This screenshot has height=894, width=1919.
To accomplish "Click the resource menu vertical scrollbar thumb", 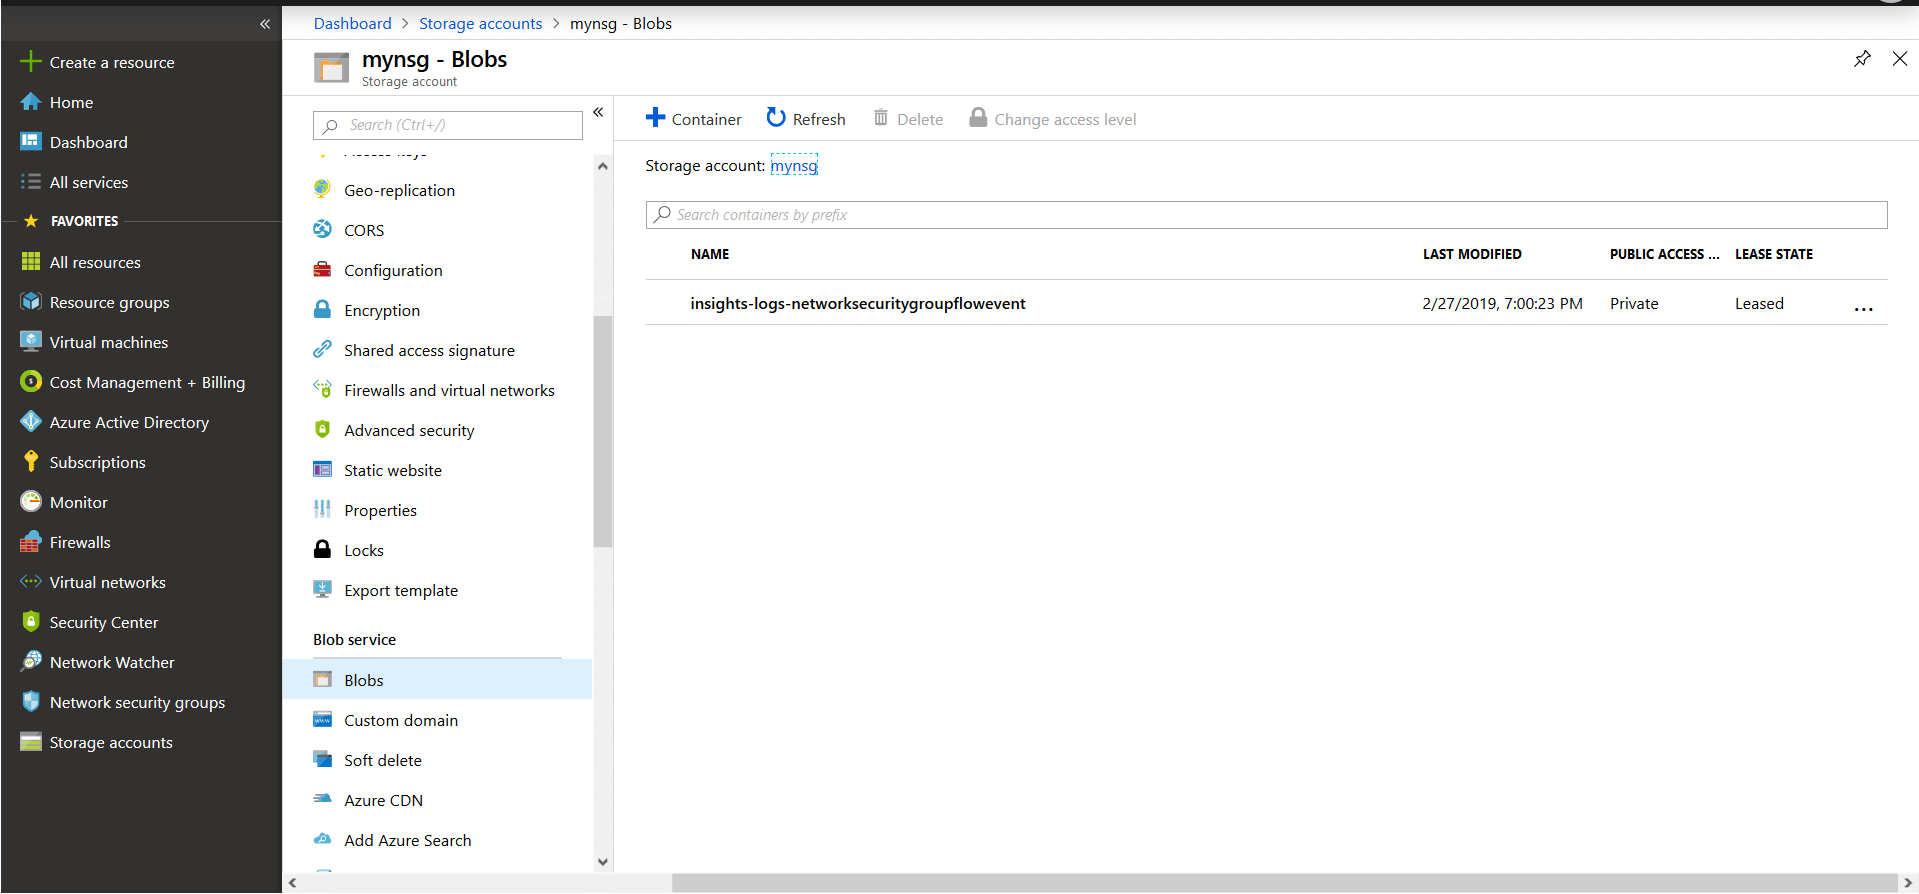I will coord(602,432).
